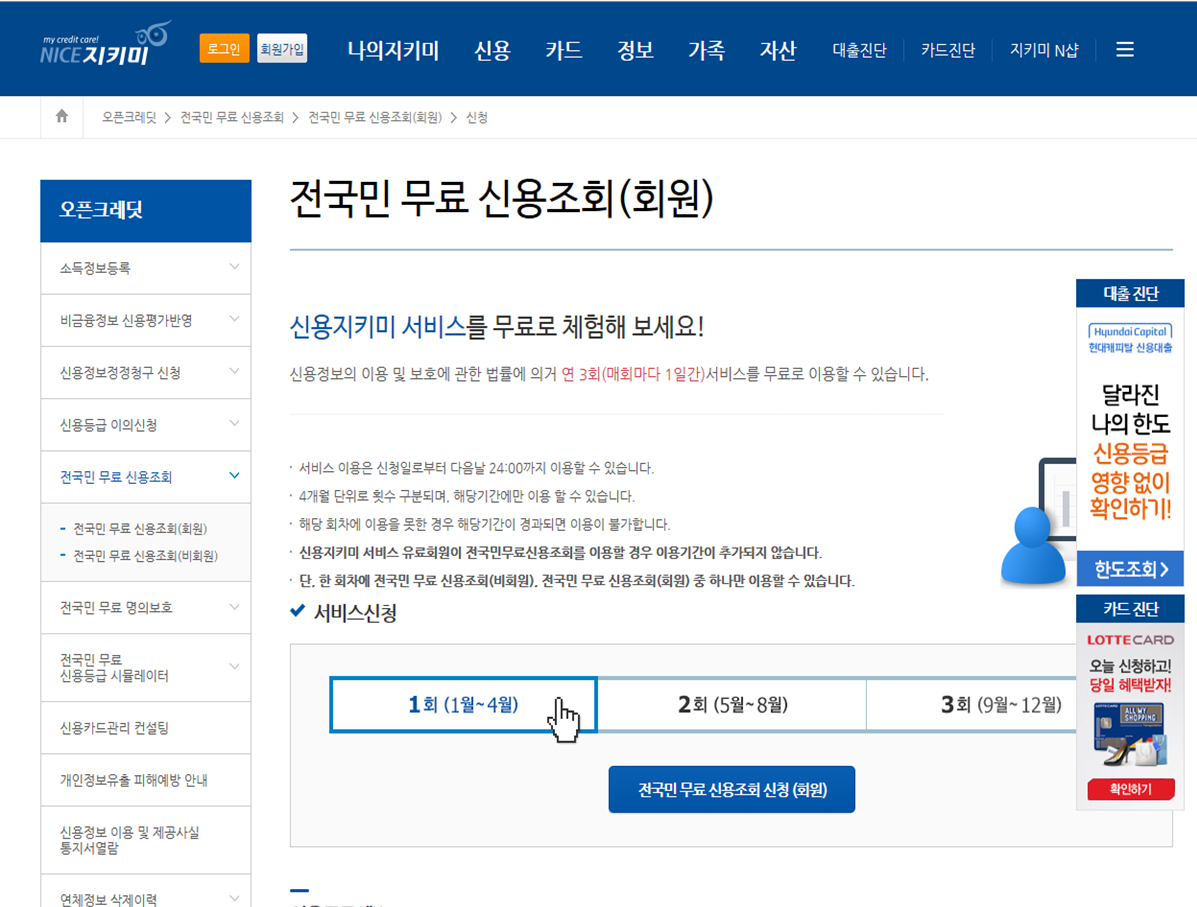1197x907 pixels.
Task: Expand the 신용정보정정청구 신청 chevron
Action: [x=234, y=371]
